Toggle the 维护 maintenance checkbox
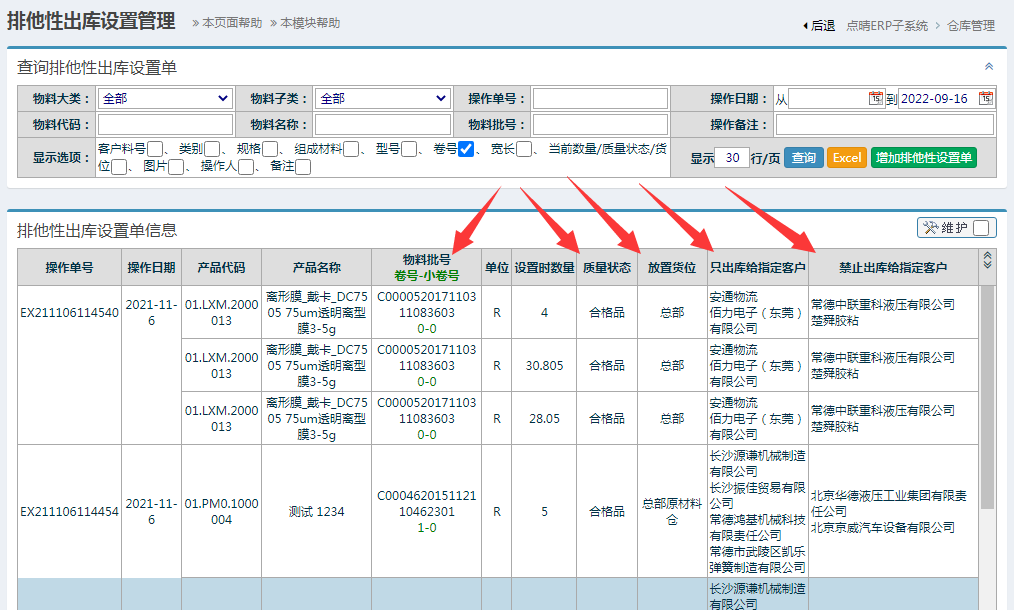This screenshot has height=610, width=1014. [x=981, y=228]
